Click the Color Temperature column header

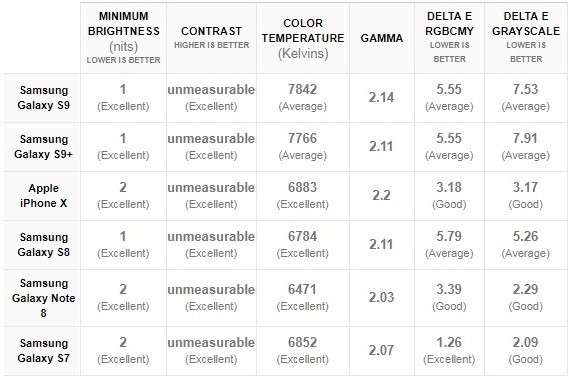pyautogui.click(x=303, y=38)
